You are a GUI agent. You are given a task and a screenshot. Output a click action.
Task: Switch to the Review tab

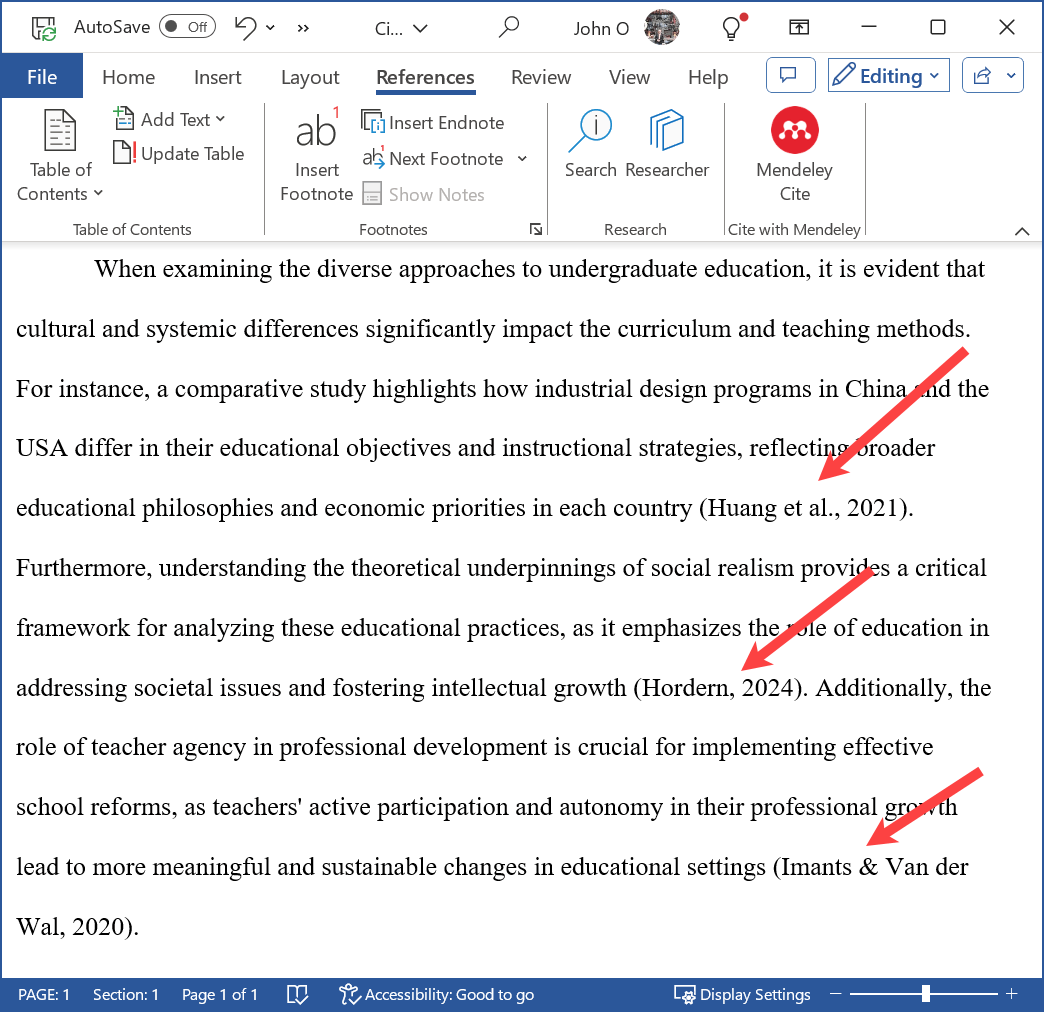[540, 77]
